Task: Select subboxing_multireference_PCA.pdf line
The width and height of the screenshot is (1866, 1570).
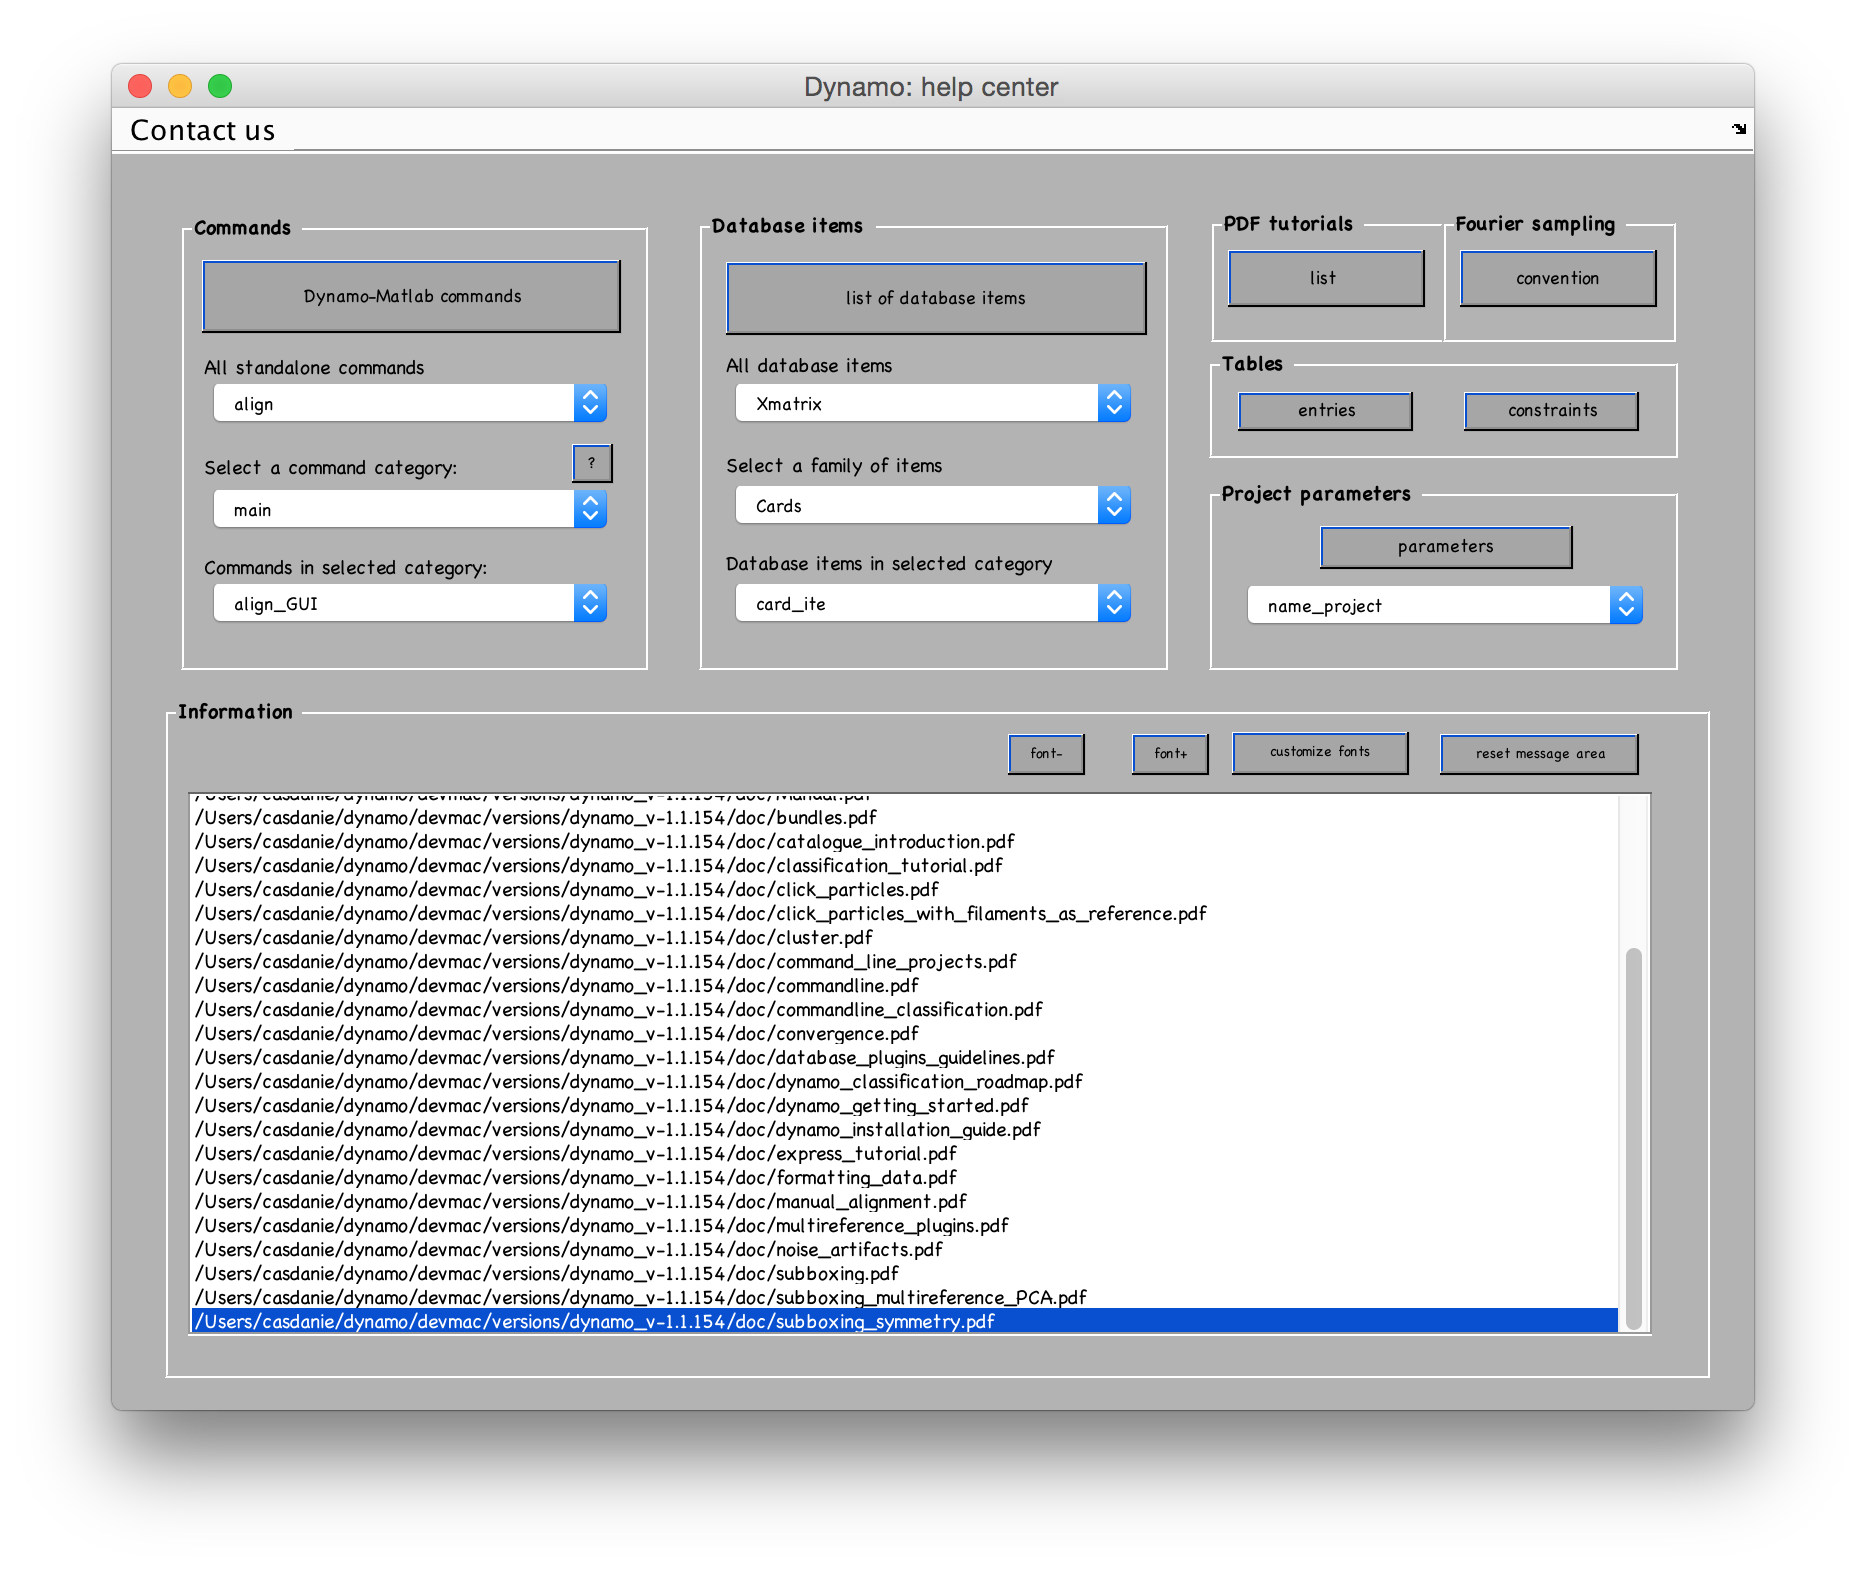Action: (x=904, y=1298)
